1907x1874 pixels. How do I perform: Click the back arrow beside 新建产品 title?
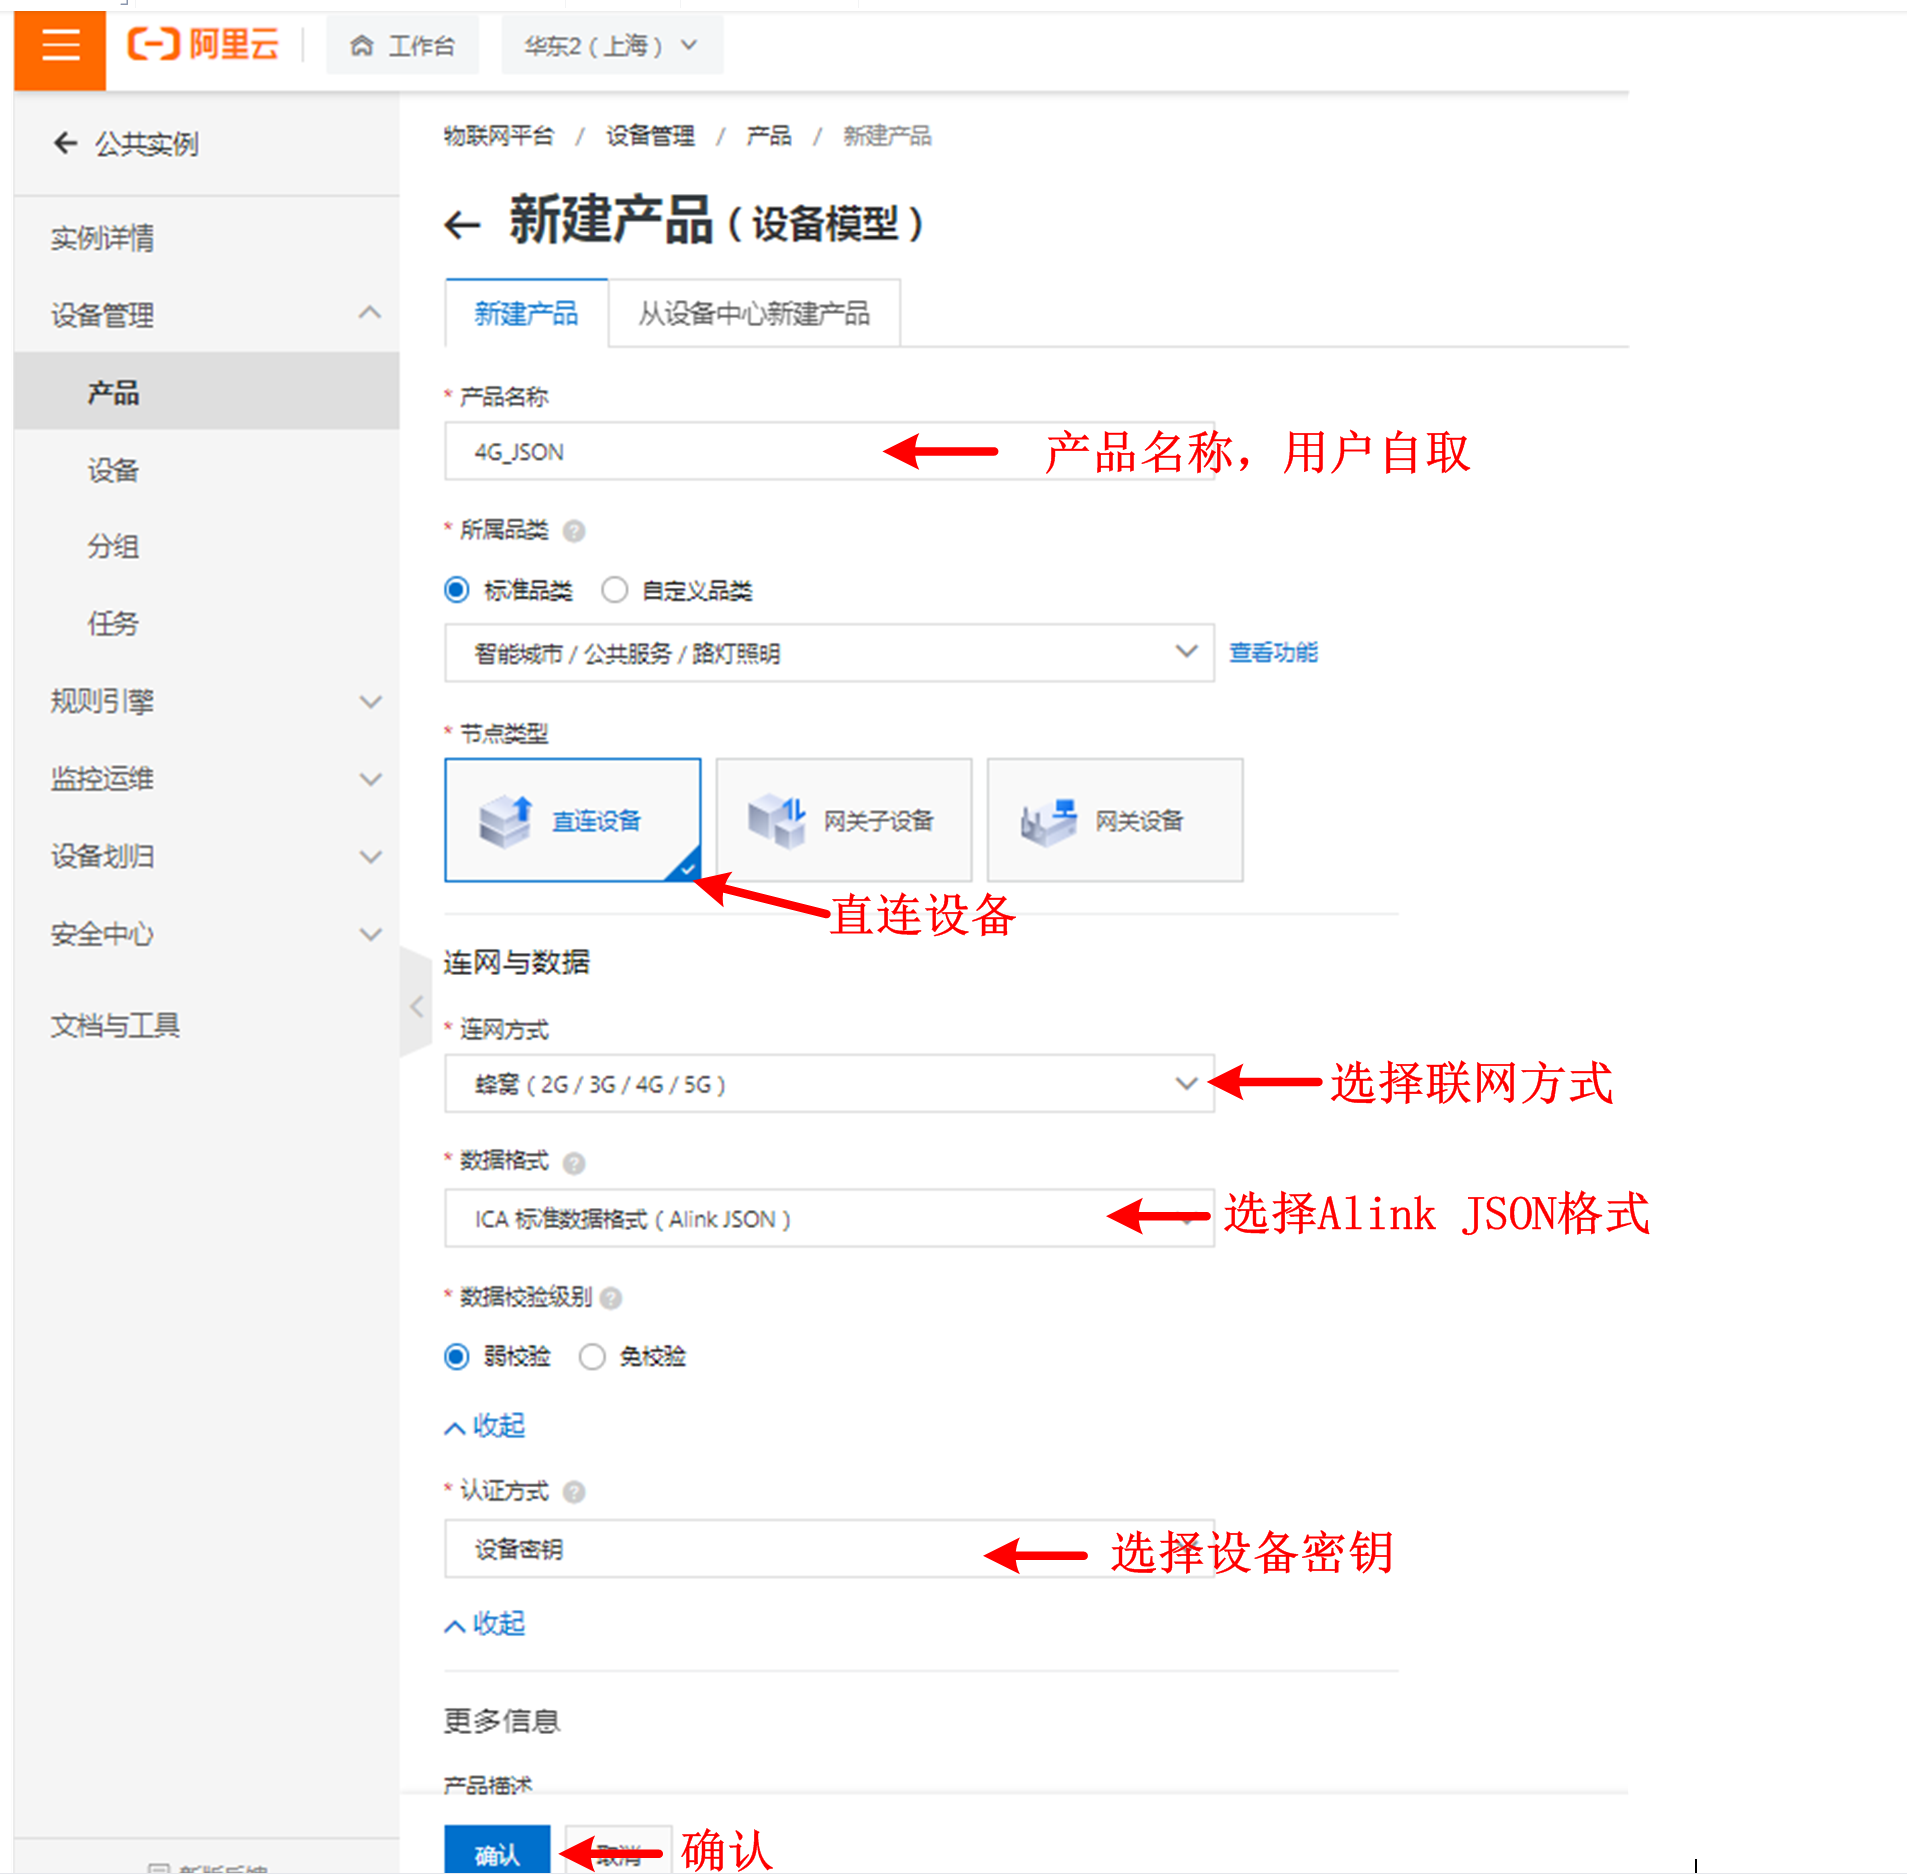click(x=462, y=224)
